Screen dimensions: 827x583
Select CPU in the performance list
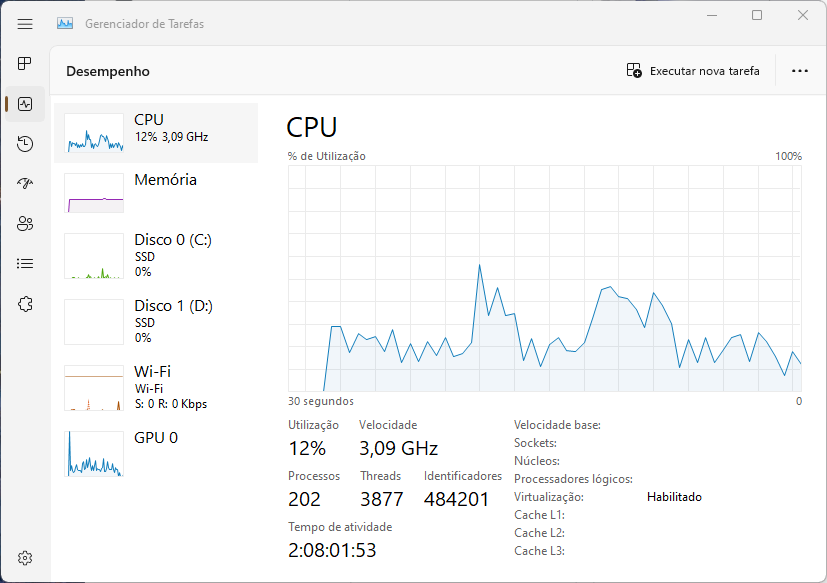point(156,132)
